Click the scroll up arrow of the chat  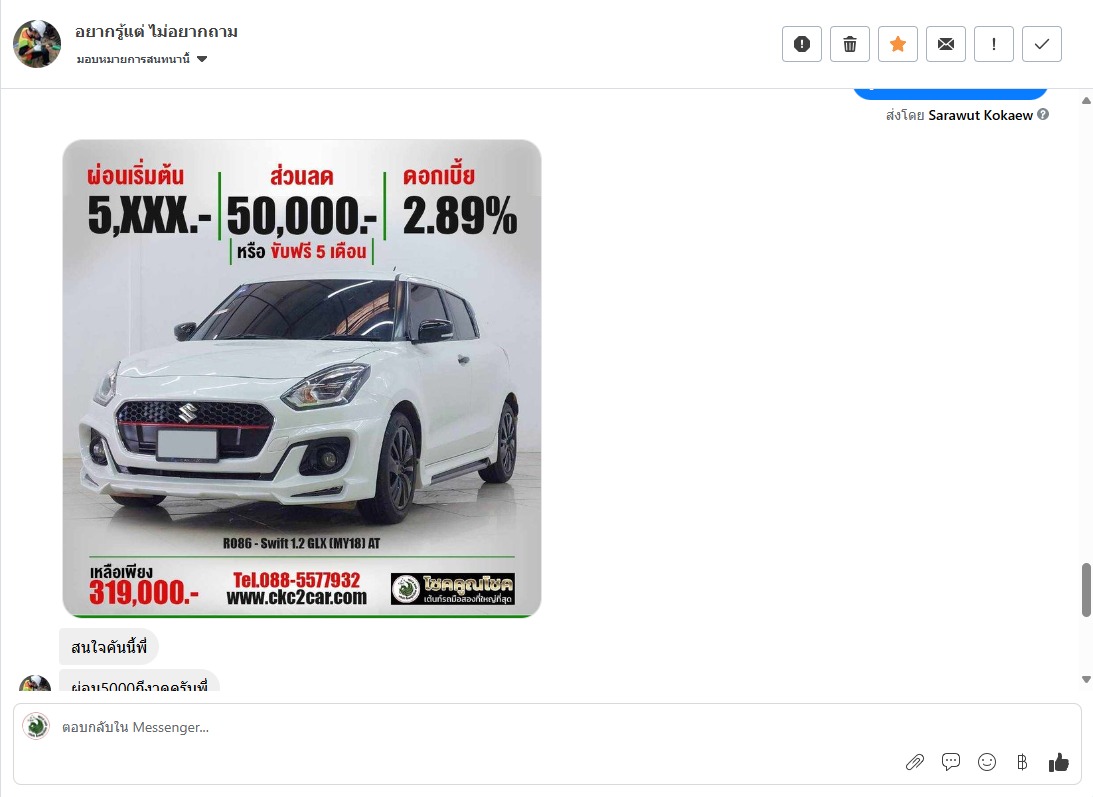point(1086,100)
